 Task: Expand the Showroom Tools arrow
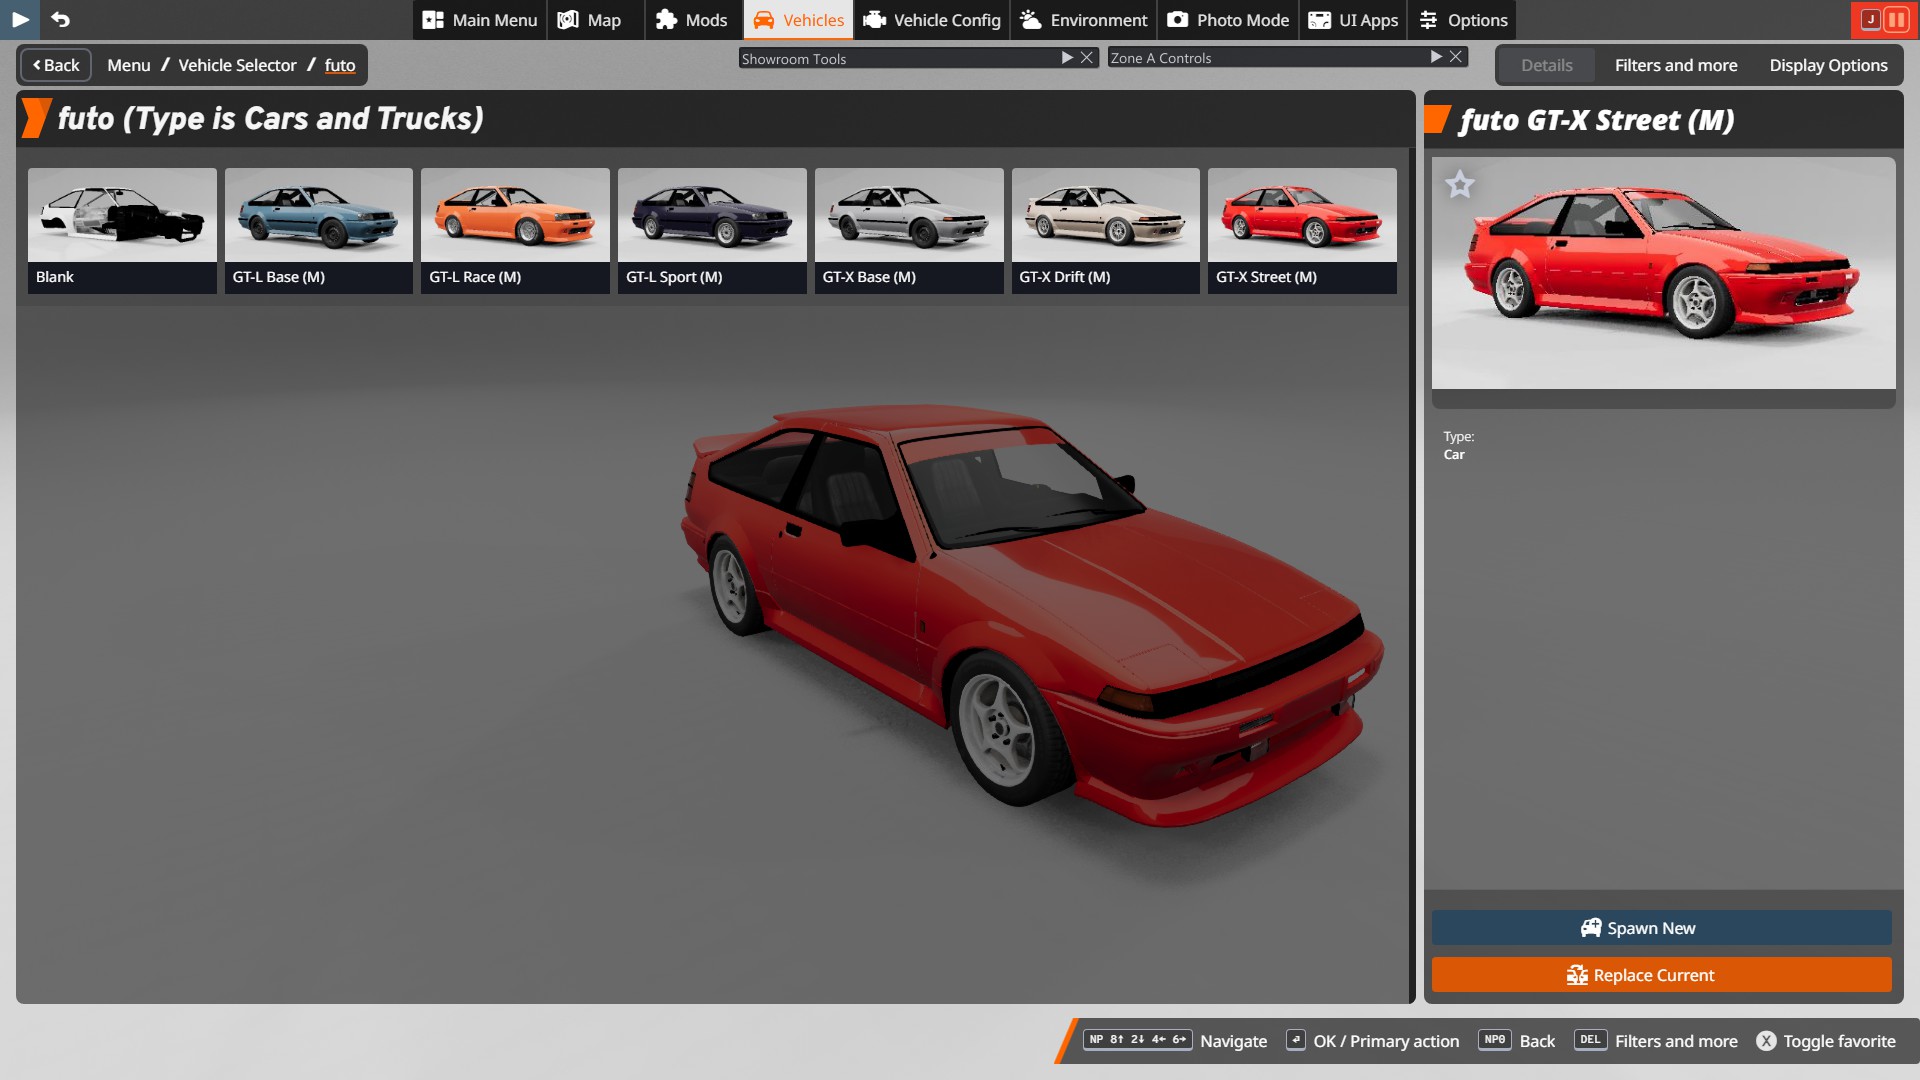pos(1067,58)
